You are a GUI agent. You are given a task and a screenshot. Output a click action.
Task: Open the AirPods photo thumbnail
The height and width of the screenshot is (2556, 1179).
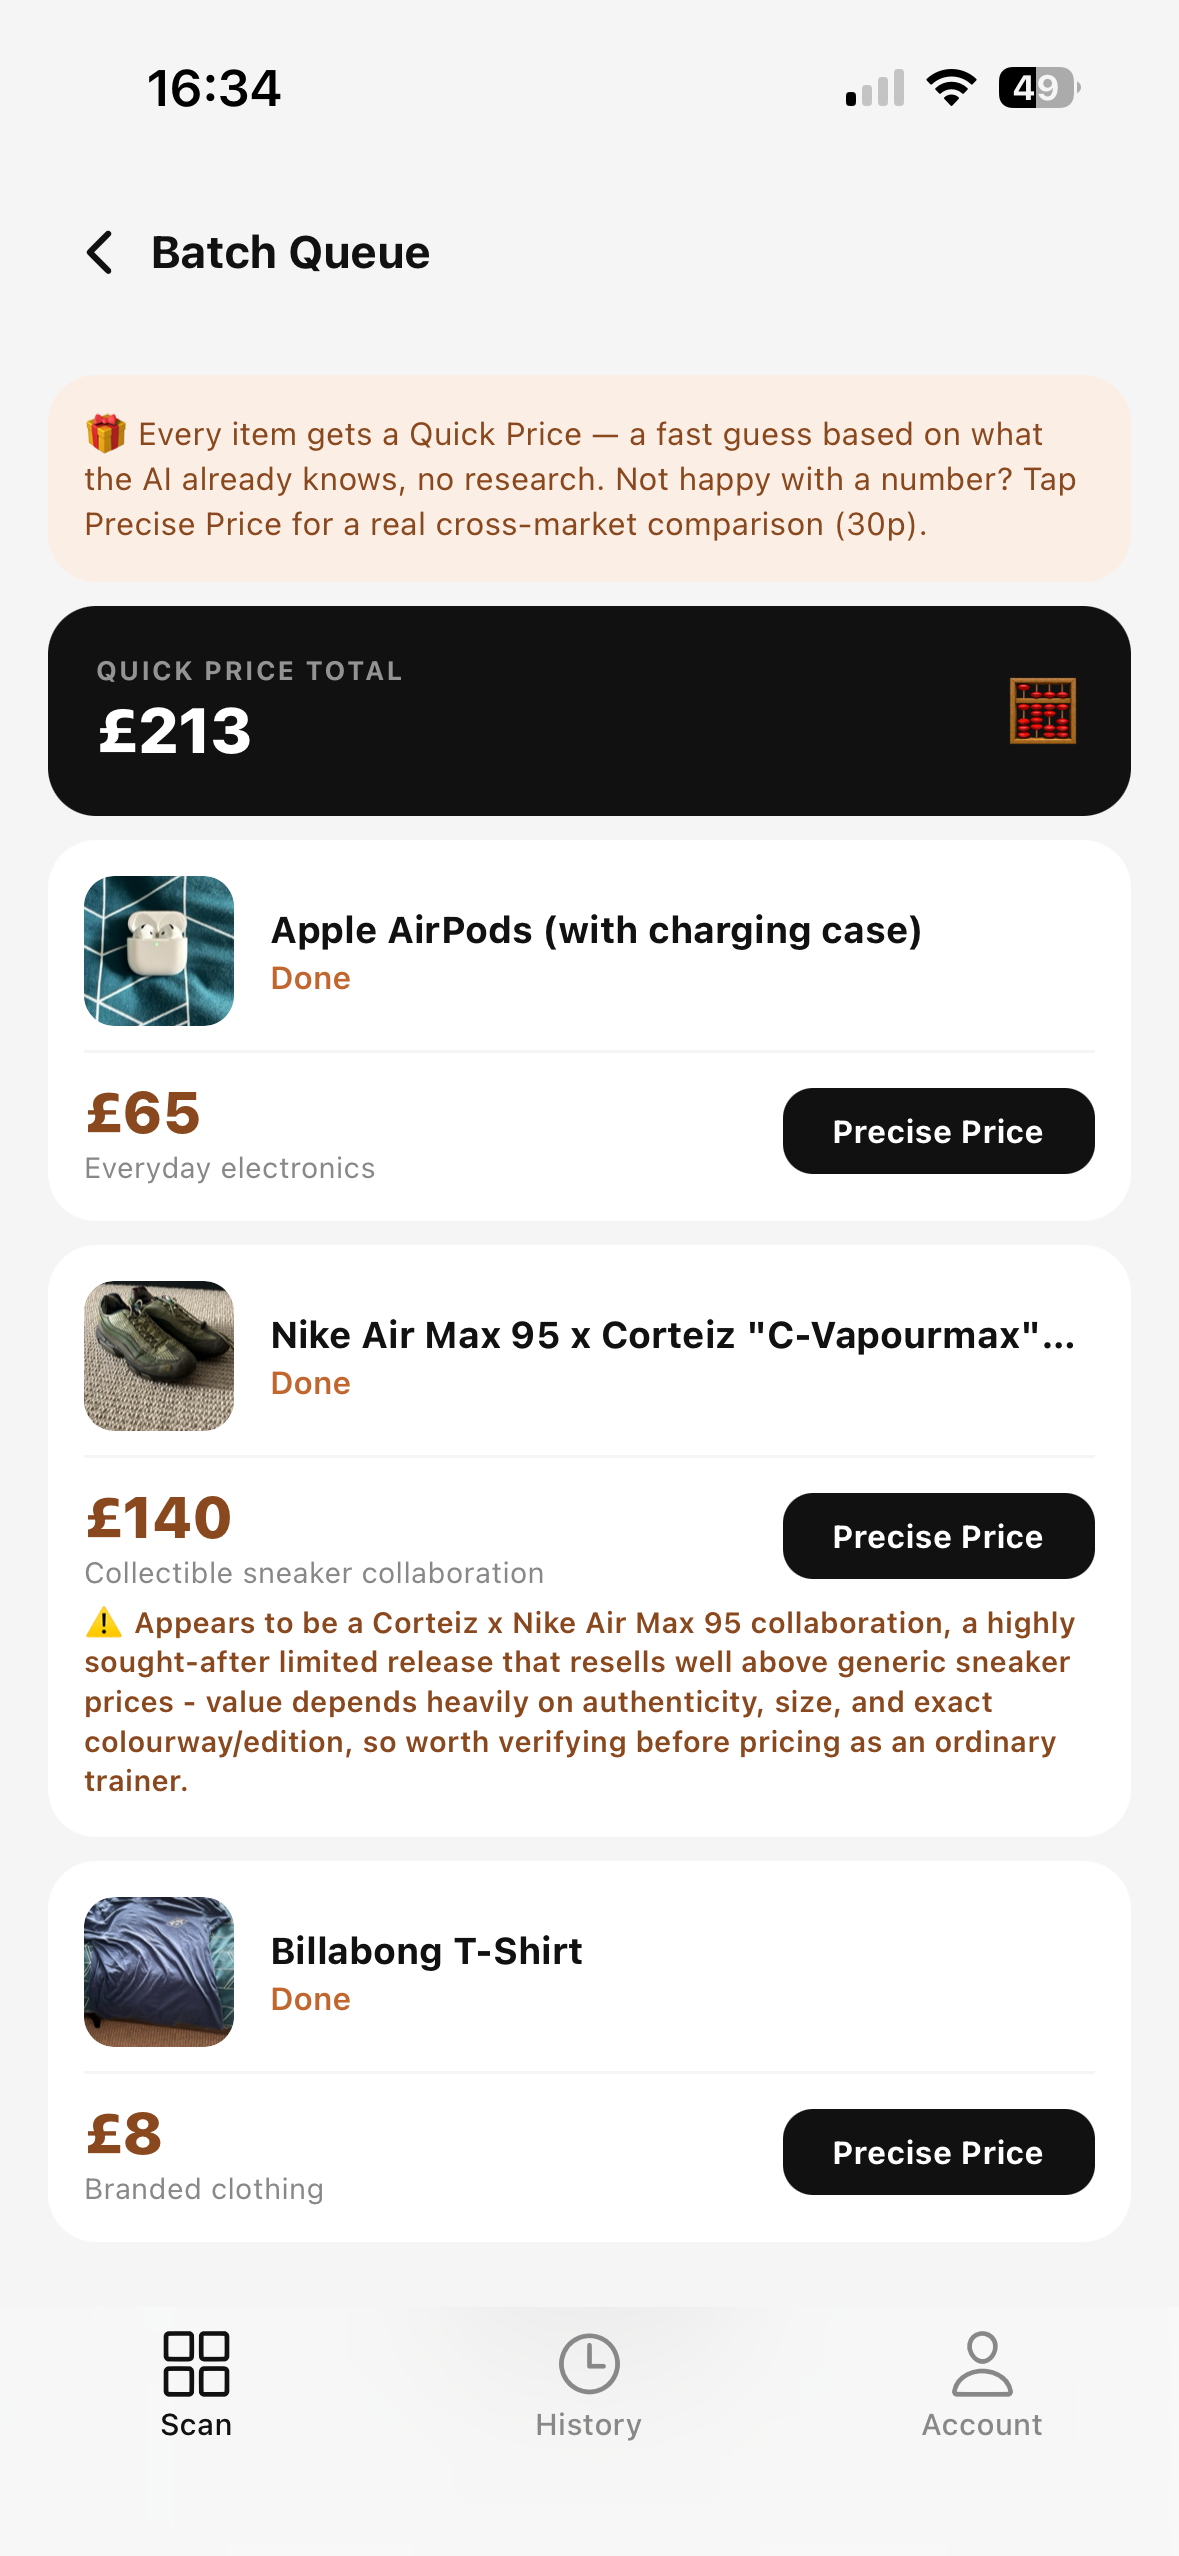[159, 951]
